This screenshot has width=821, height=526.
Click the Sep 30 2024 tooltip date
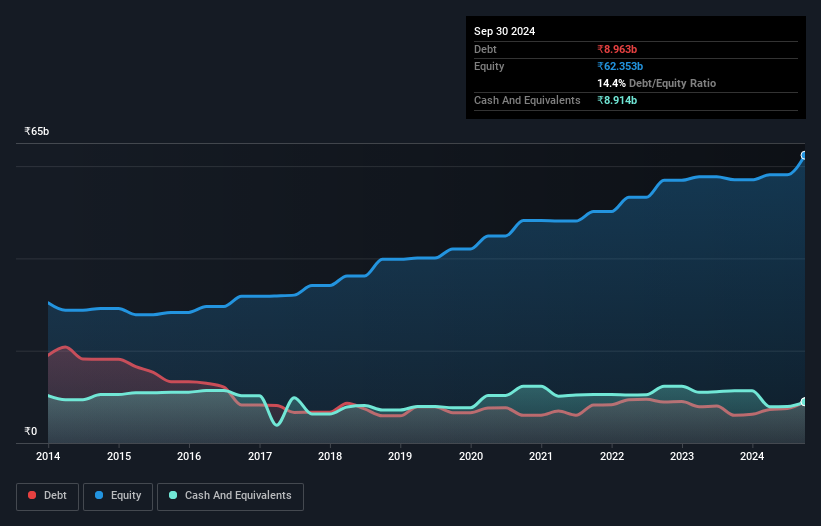[x=504, y=31]
